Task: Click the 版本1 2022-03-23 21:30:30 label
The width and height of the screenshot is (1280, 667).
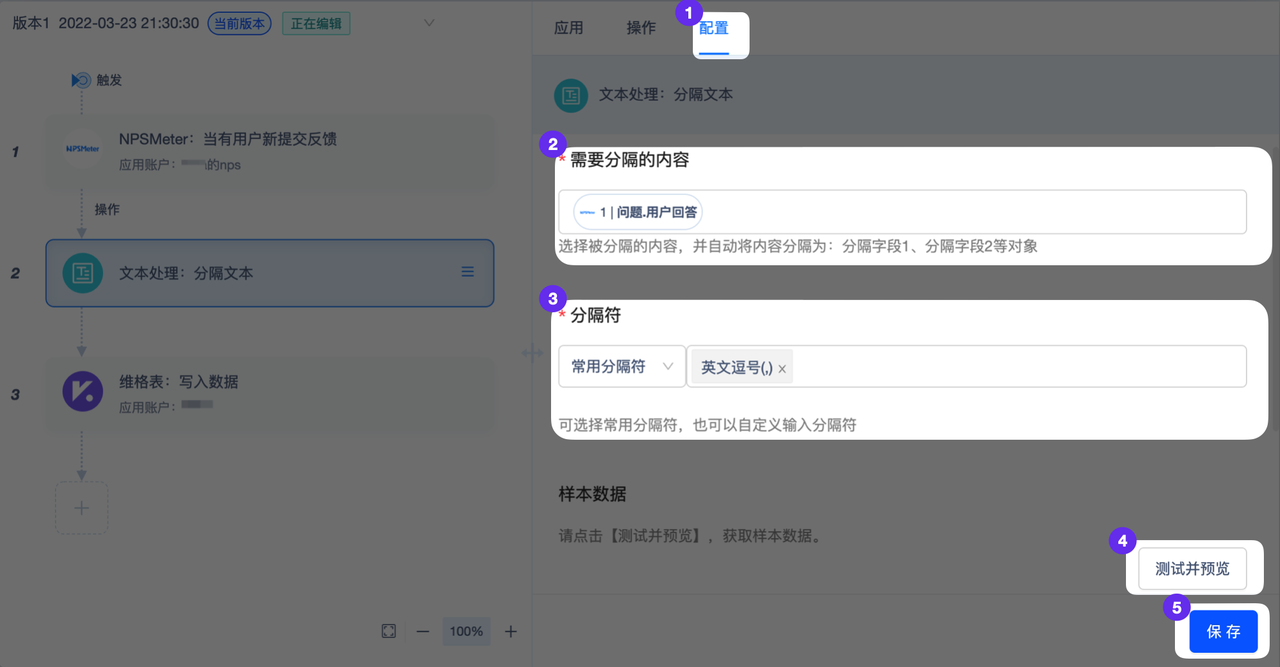Action: coord(105,23)
